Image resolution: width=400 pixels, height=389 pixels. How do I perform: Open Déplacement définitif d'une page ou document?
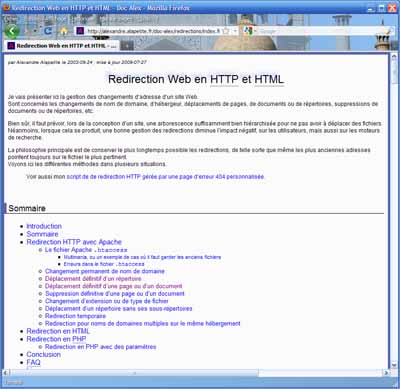coord(114,286)
